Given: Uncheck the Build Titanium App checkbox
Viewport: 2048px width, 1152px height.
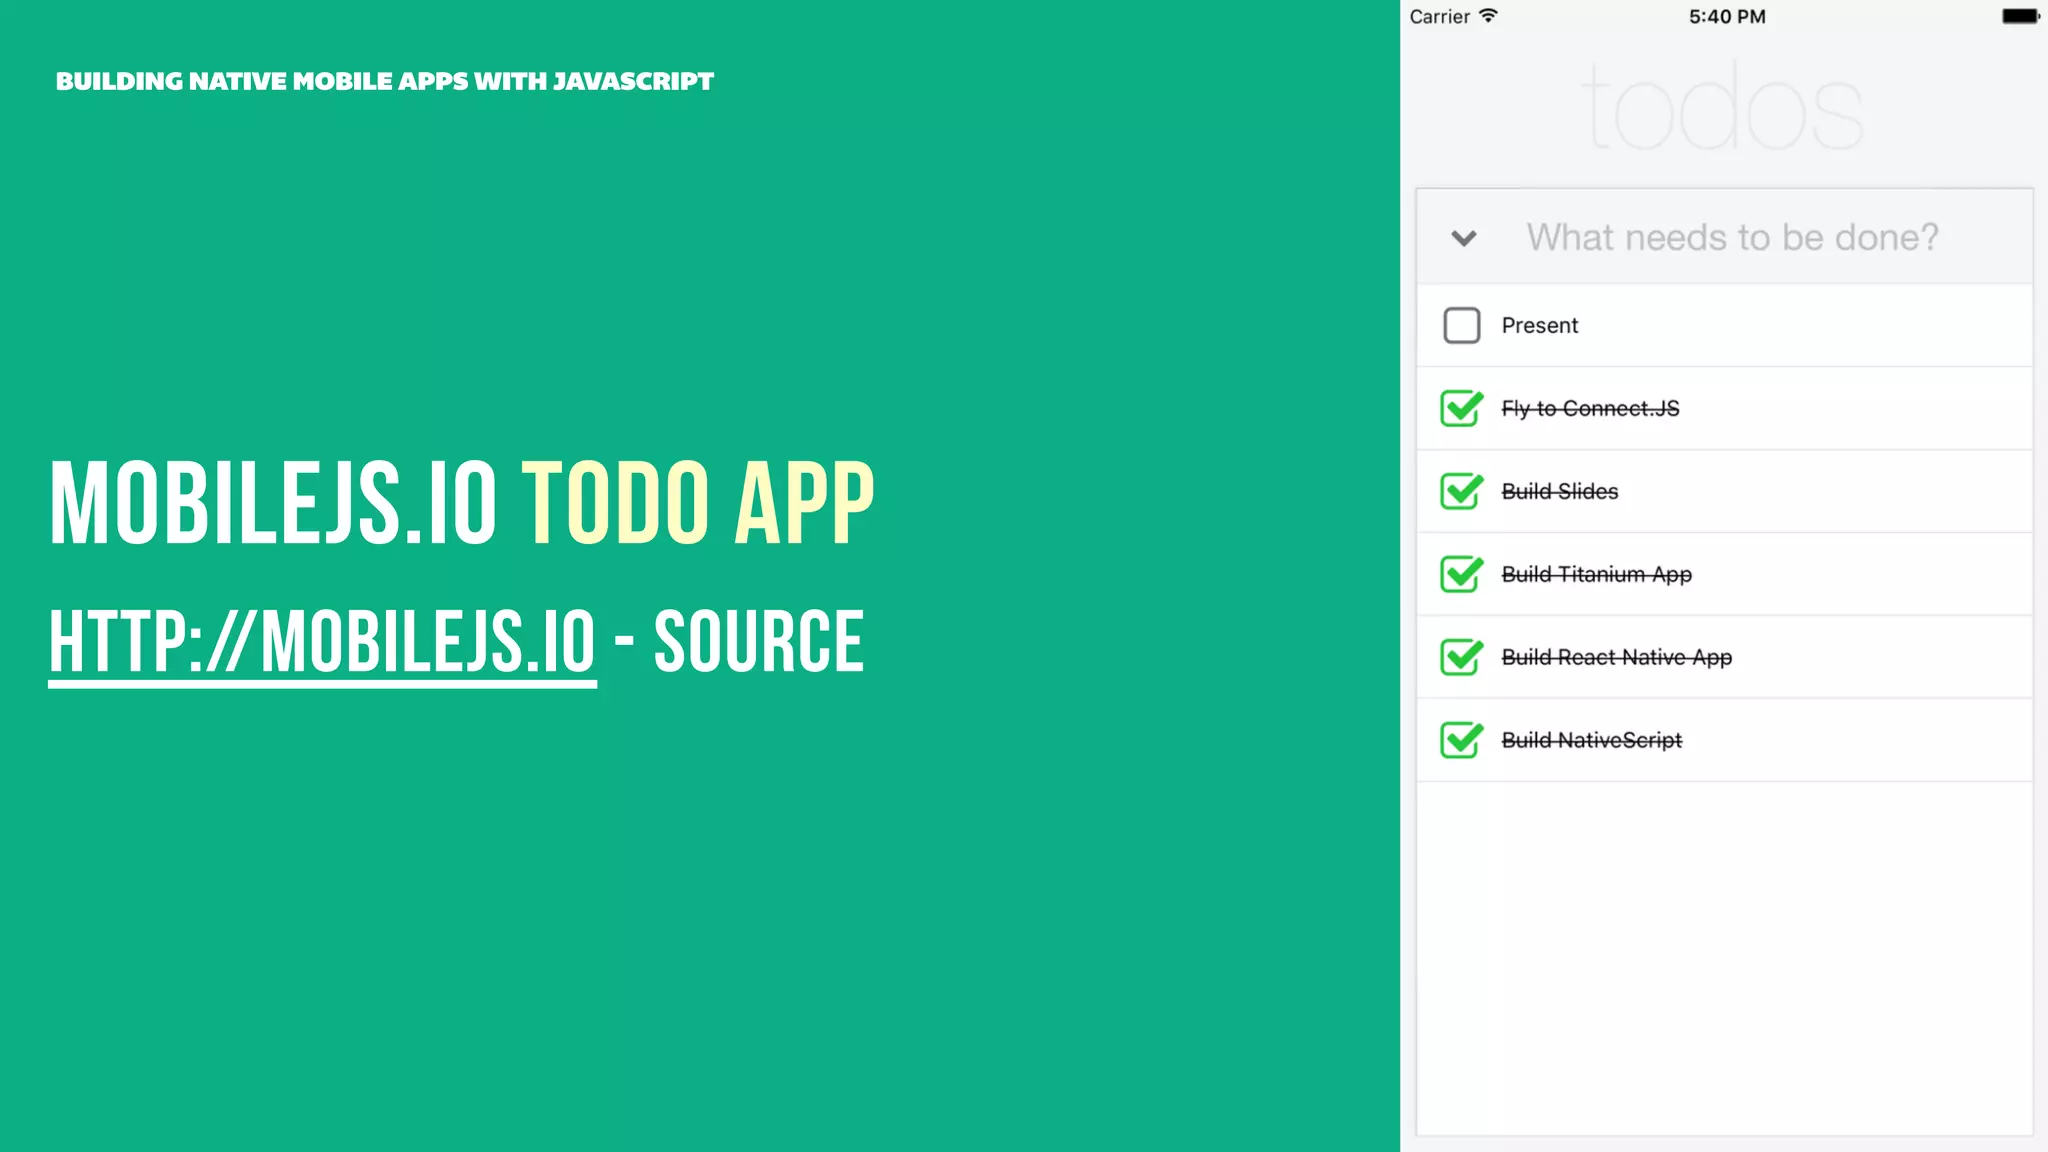Looking at the screenshot, I should [x=1461, y=574].
